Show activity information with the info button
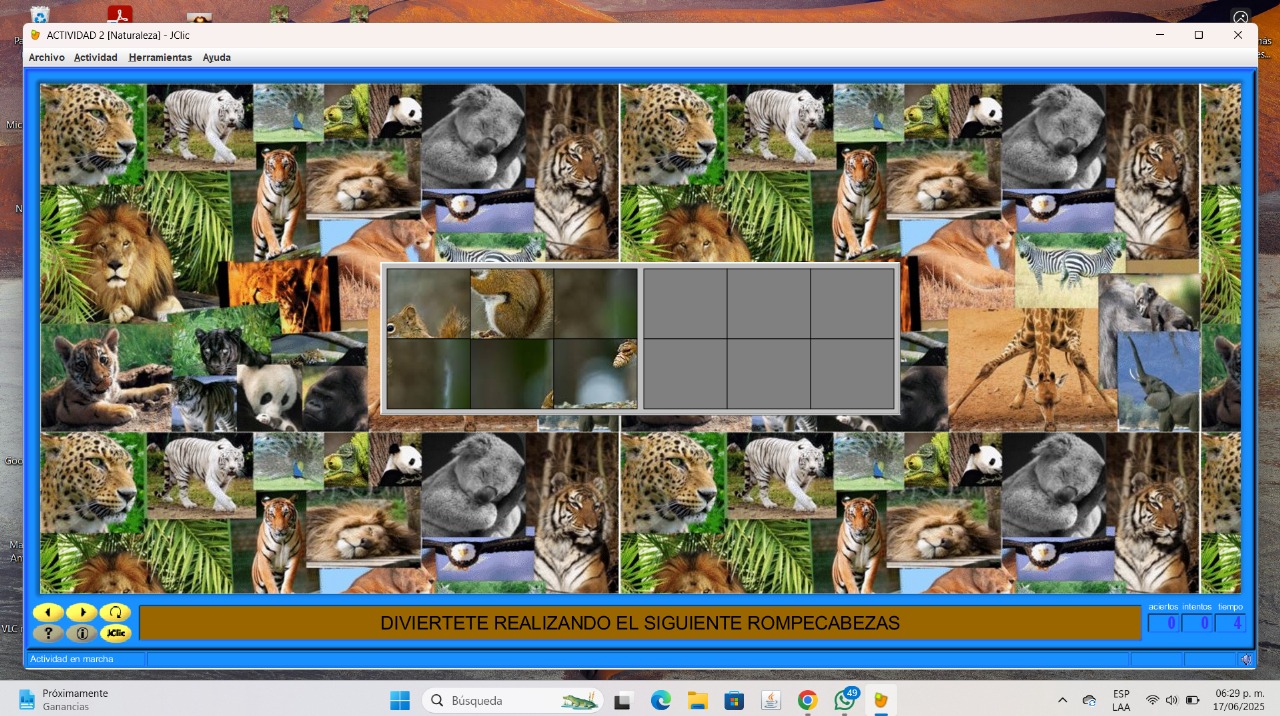The width and height of the screenshot is (1280, 716). point(81,633)
